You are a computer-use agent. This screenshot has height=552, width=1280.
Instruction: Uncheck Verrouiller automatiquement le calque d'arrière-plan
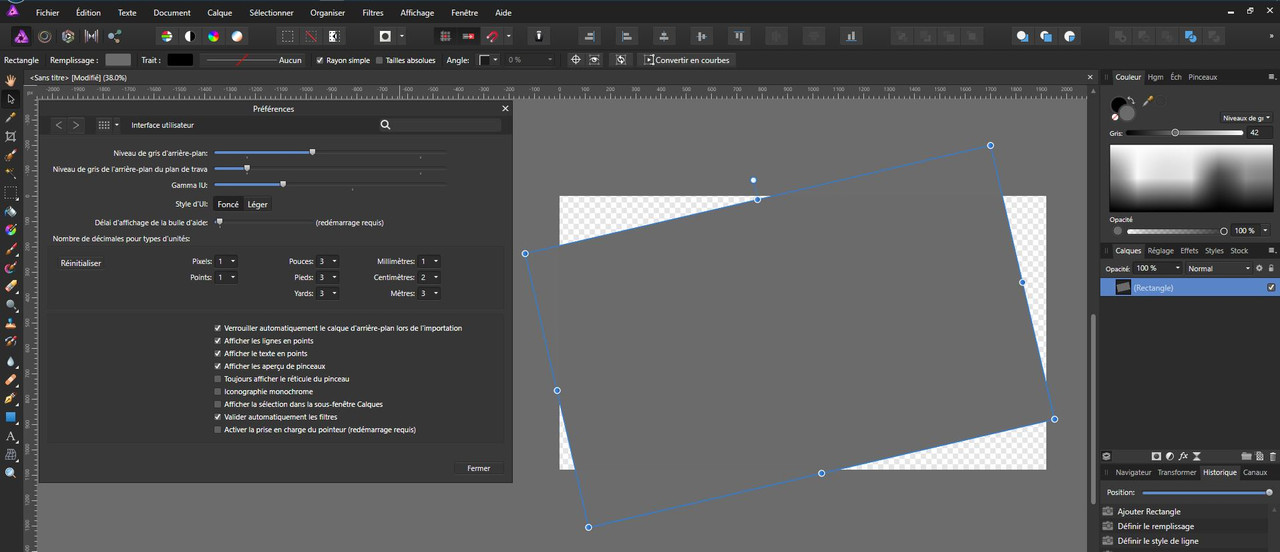coord(218,328)
